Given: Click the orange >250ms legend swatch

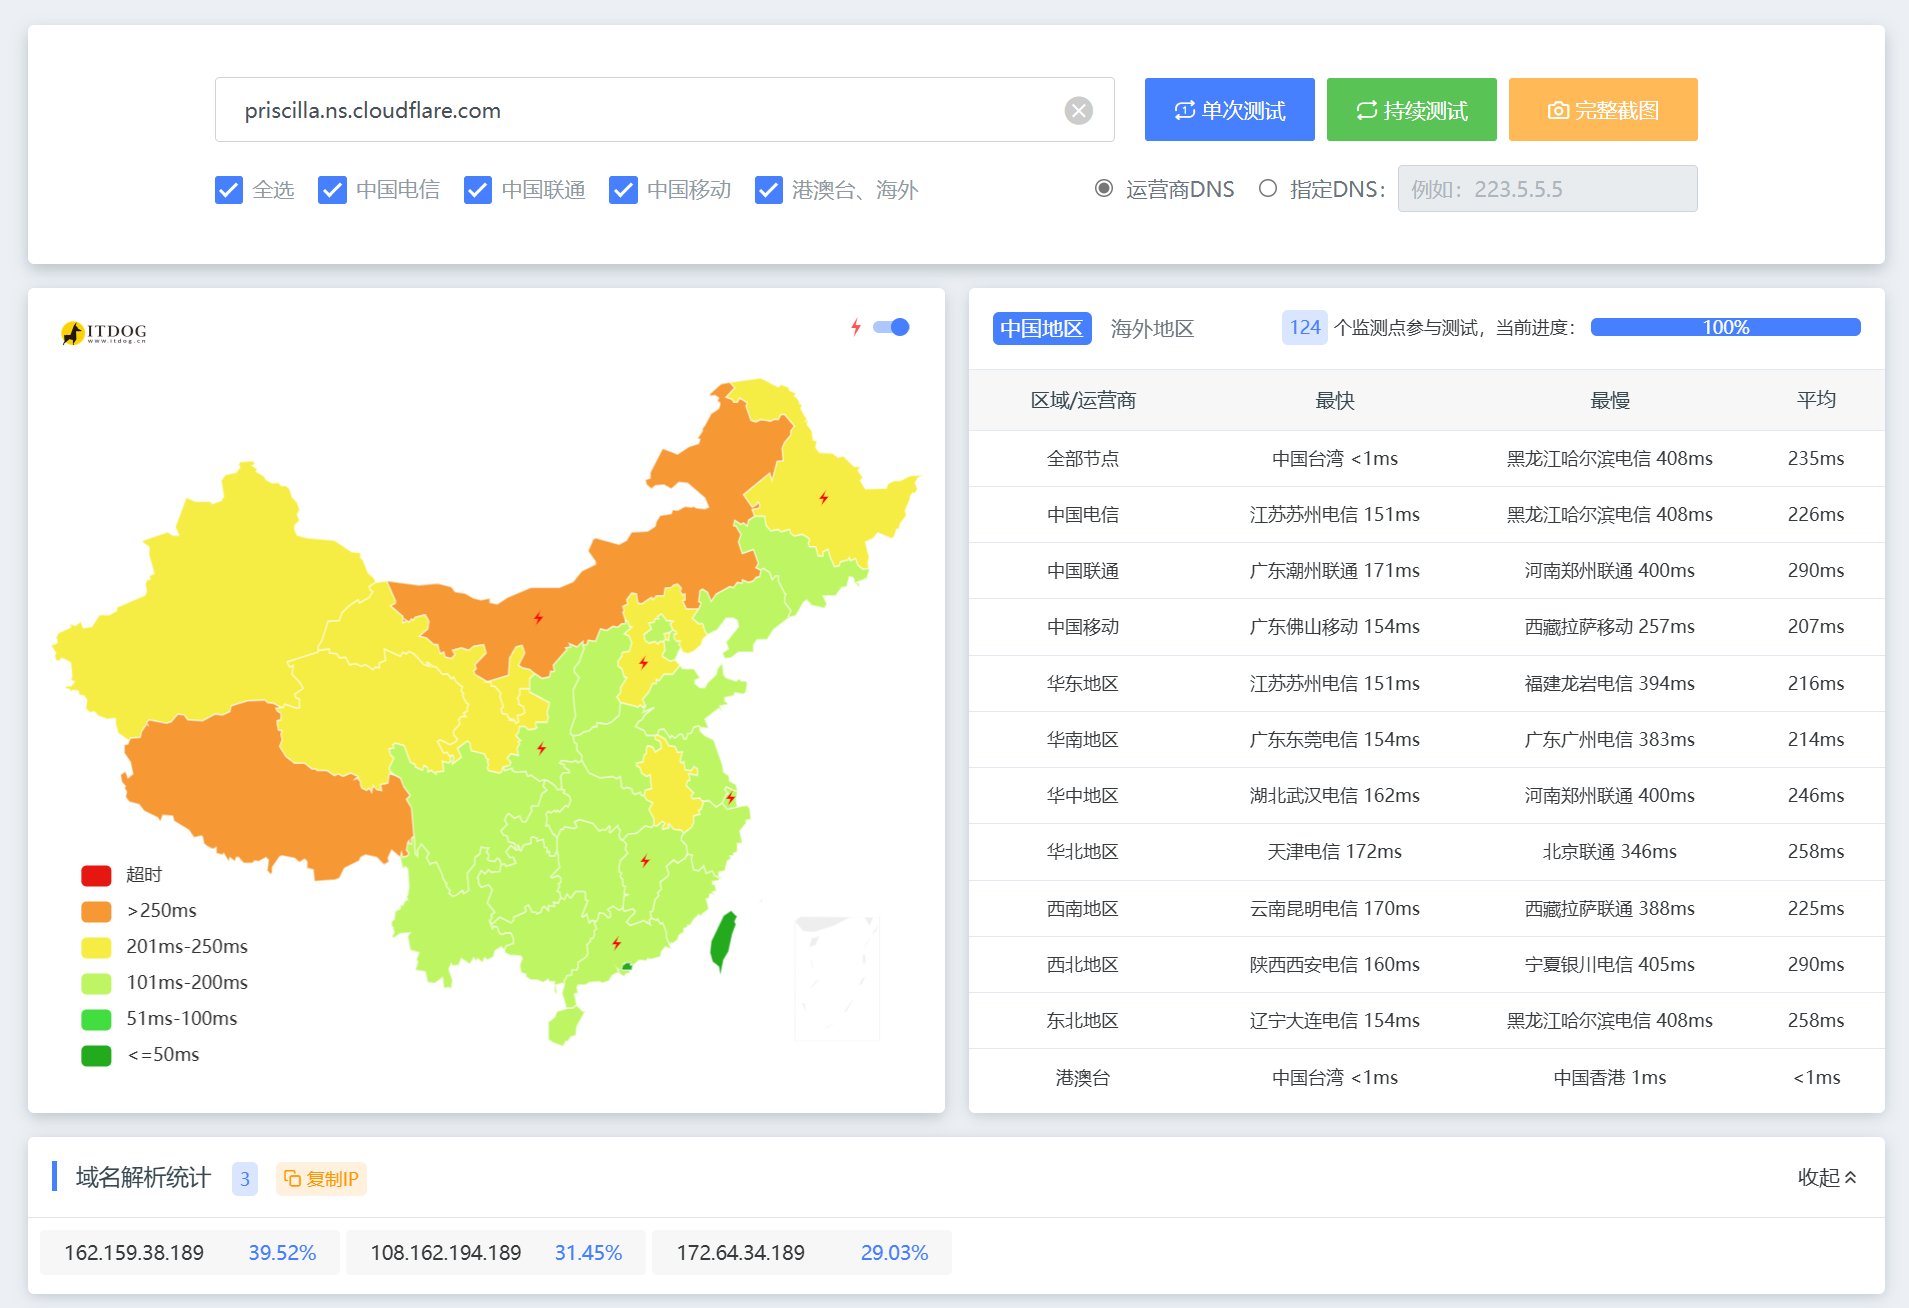Looking at the screenshot, I should (96, 911).
